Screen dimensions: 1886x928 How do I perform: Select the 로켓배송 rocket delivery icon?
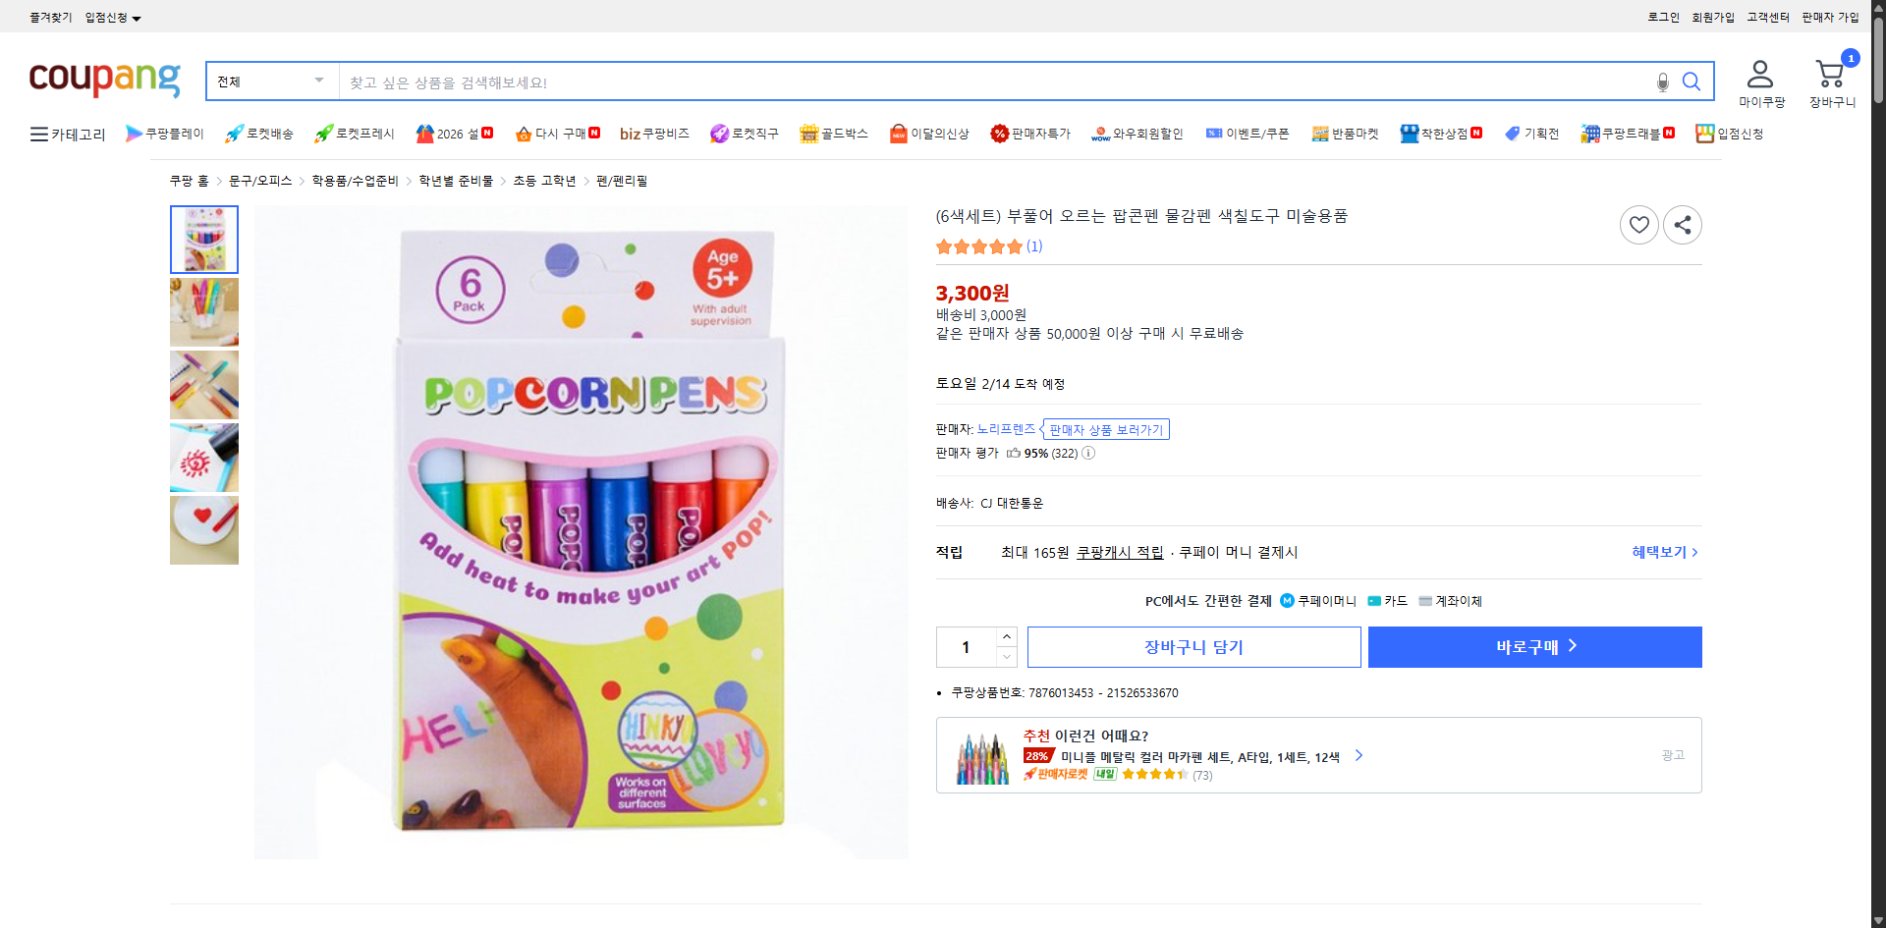(234, 133)
